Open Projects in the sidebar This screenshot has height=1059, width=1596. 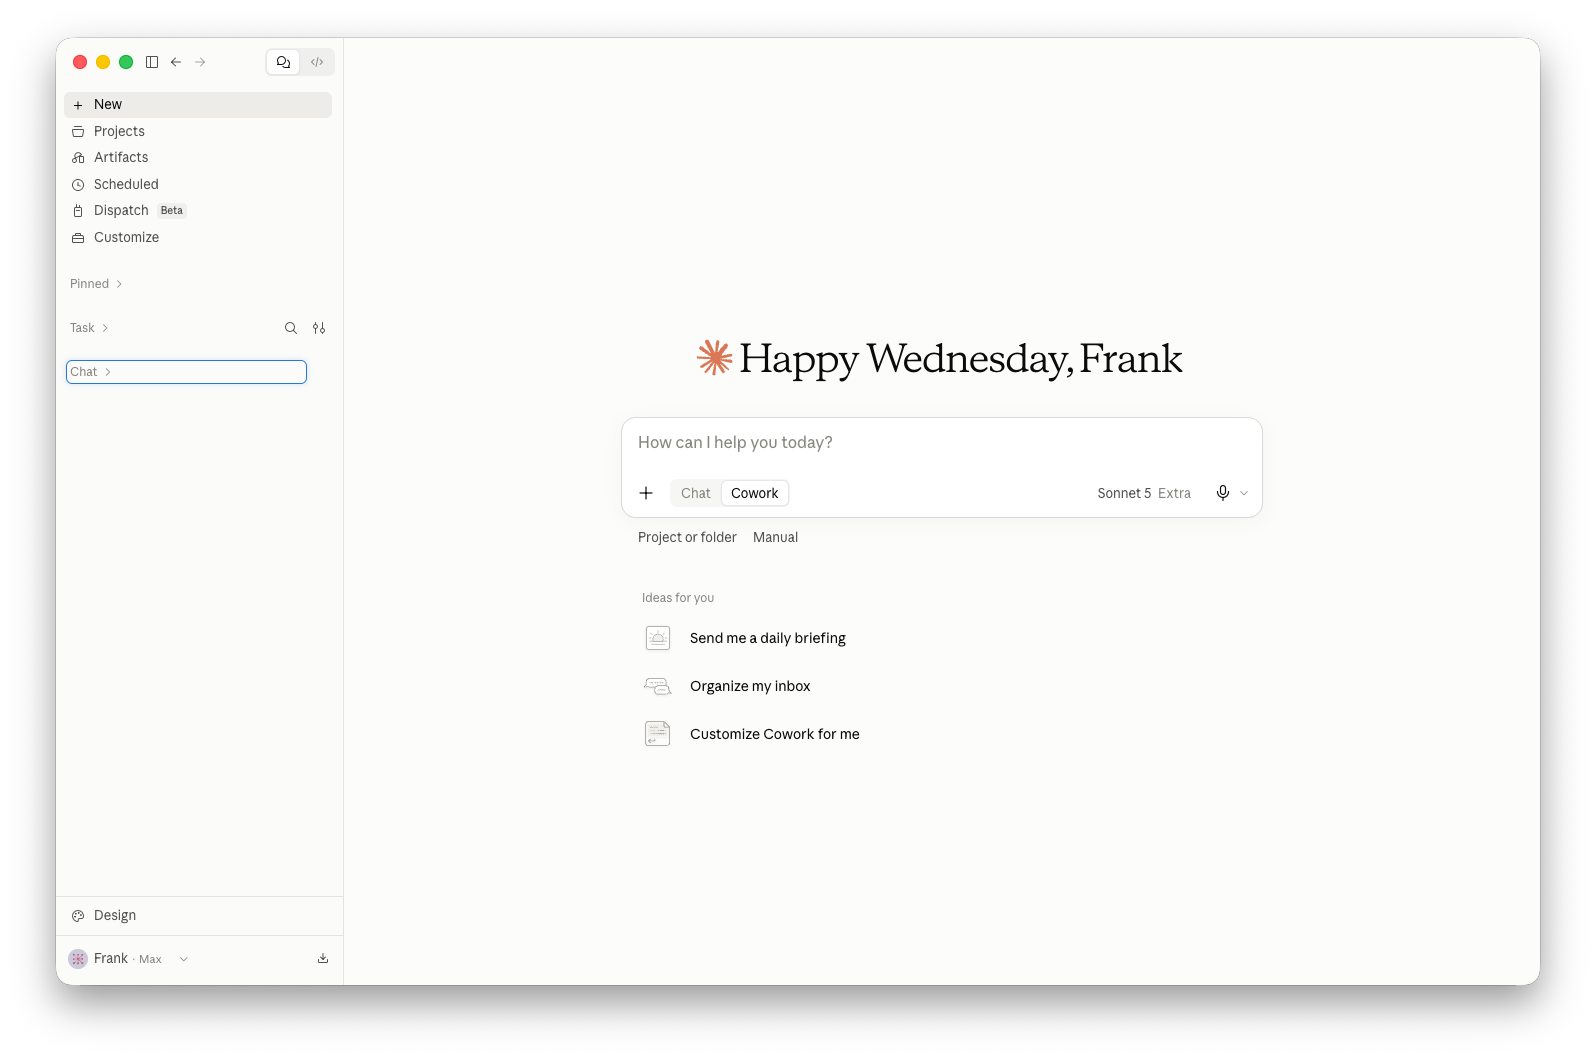click(x=198, y=131)
